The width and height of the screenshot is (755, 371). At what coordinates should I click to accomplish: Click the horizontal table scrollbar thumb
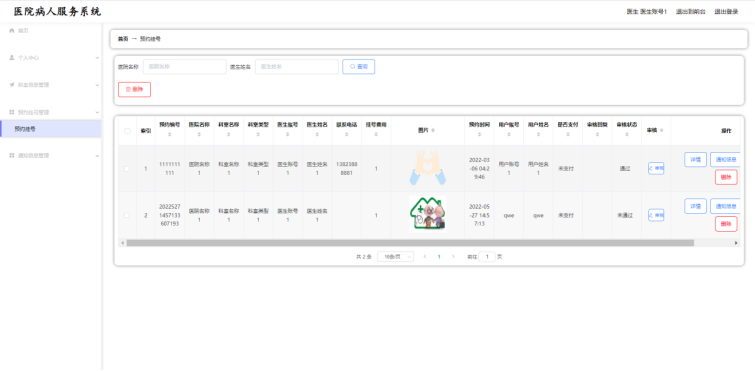(x=410, y=243)
